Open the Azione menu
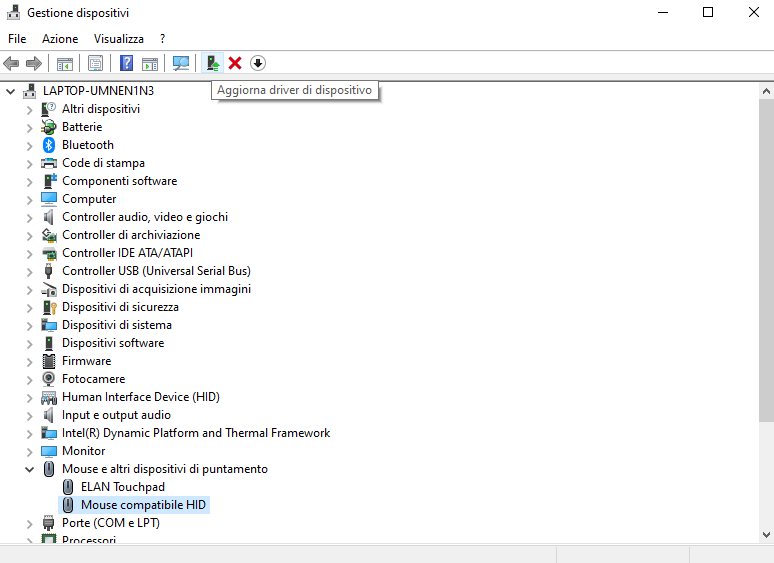 60,38
